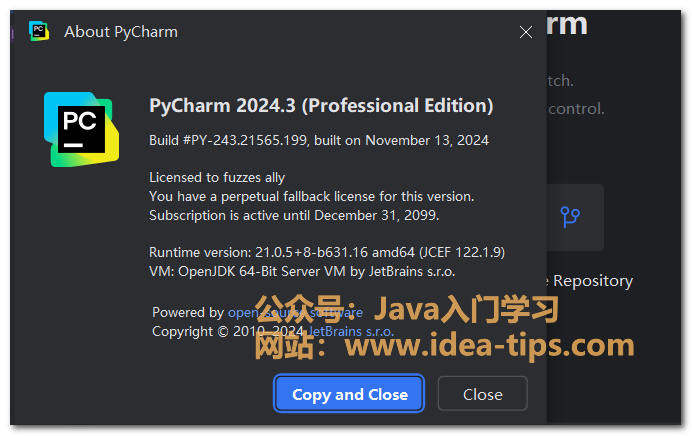Click the About PyCharm title text
The image size is (692, 436).
[121, 32]
